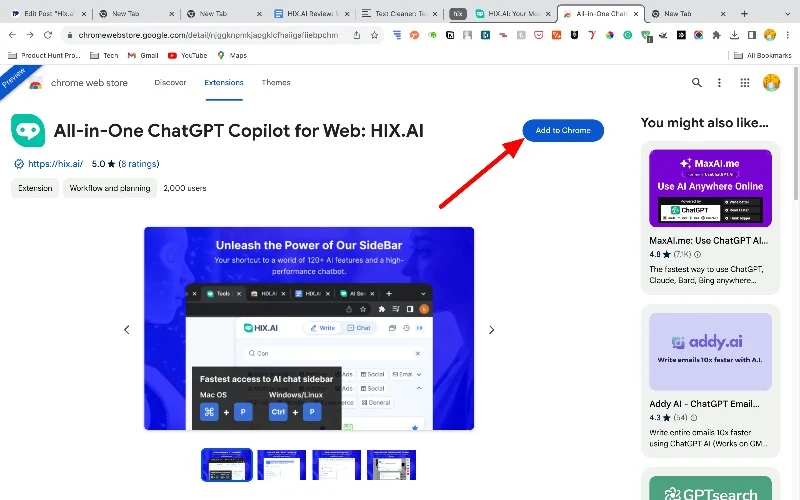Open the Discover tab
The height and width of the screenshot is (500, 800).
(170, 82)
